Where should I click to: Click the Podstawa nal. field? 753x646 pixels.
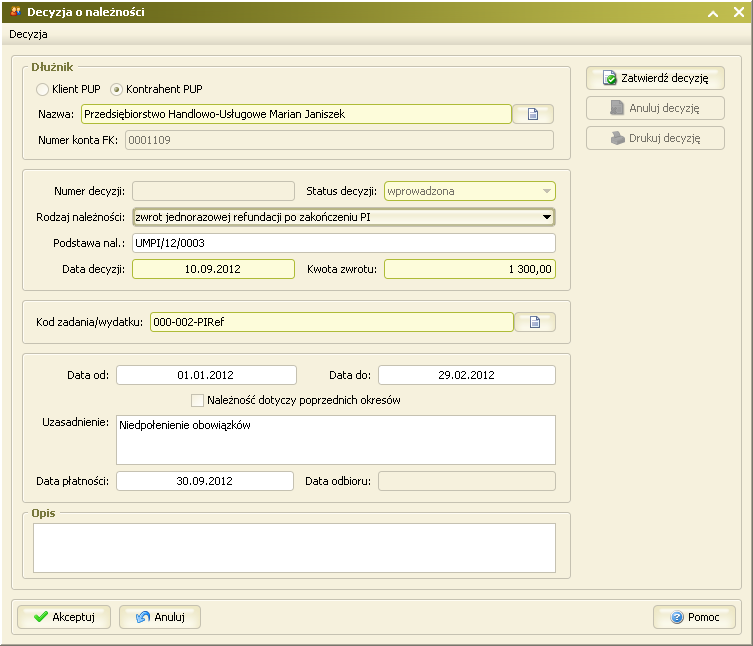tap(344, 243)
